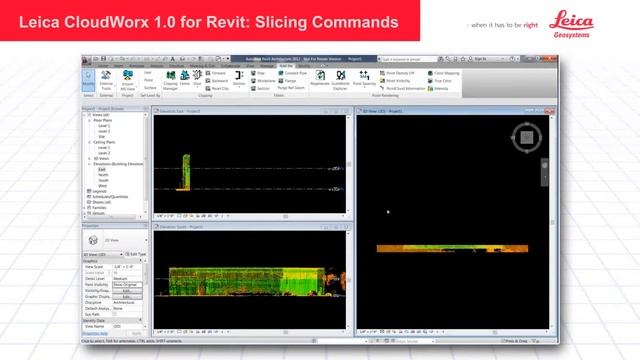
Task: Switch to the Add-Ins ribbon tab
Action: [x=286, y=66]
